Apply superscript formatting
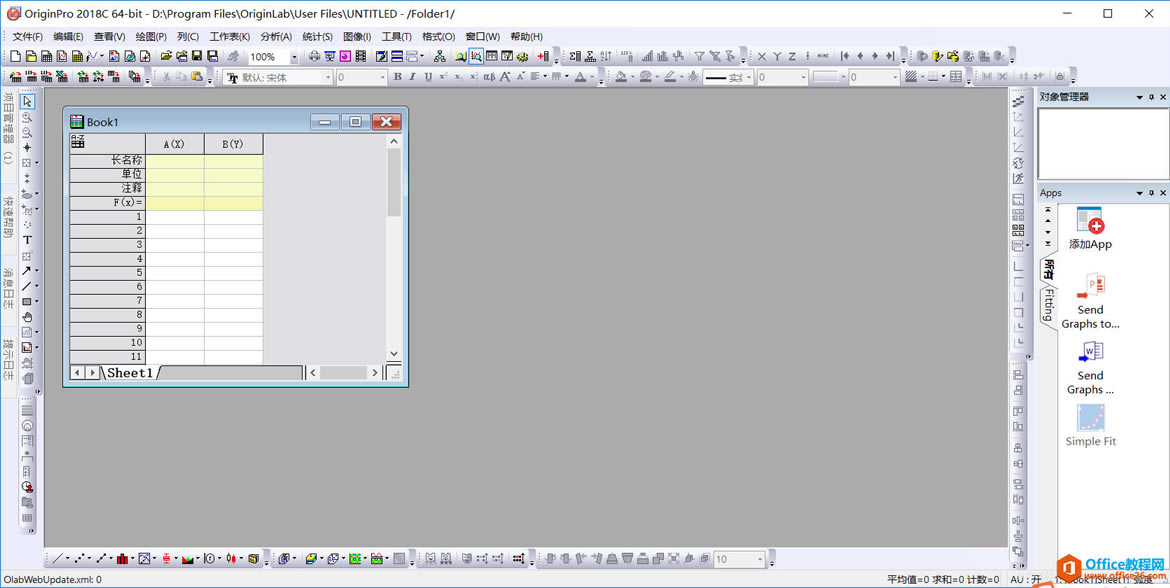This screenshot has height=588, width=1170. [x=443, y=76]
